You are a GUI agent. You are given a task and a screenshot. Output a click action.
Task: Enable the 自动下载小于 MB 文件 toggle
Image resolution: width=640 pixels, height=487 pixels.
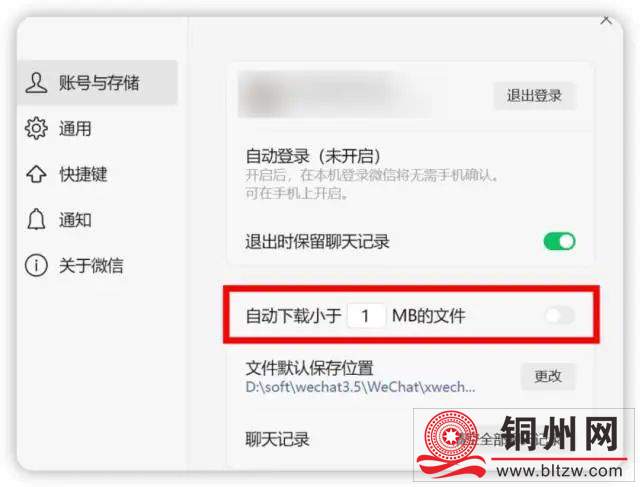(559, 316)
